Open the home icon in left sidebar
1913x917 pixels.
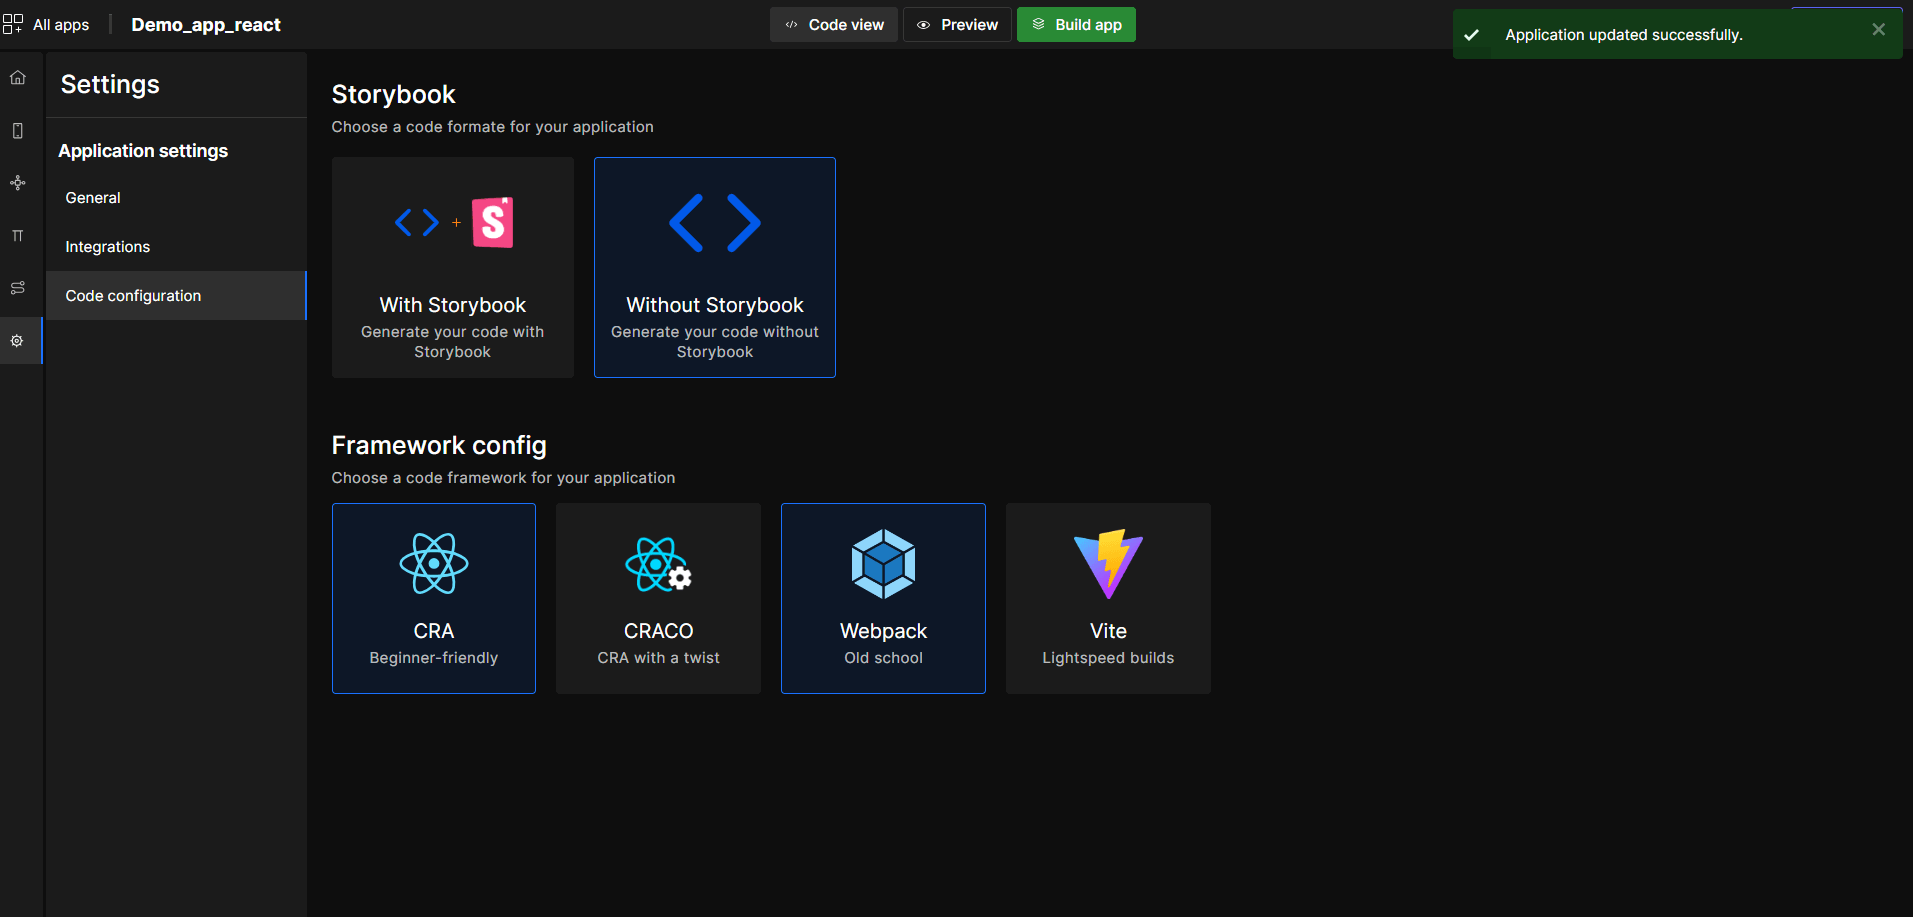pos(18,78)
